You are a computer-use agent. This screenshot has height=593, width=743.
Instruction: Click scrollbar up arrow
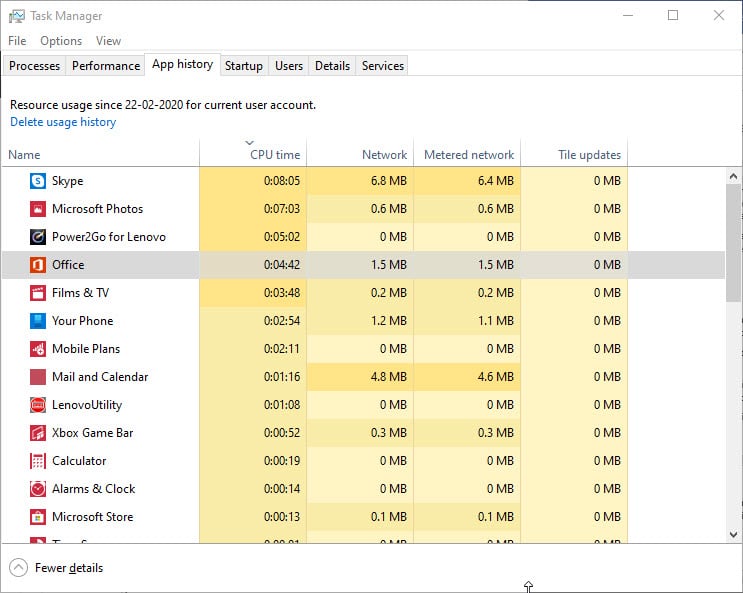734,176
